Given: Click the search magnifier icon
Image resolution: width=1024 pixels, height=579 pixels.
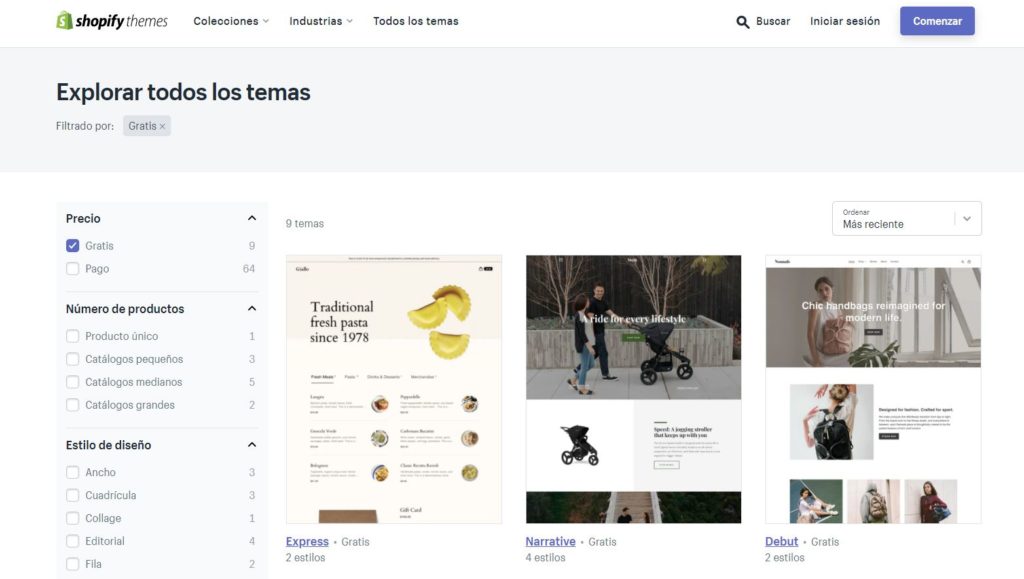Looking at the screenshot, I should tap(743, 22).
